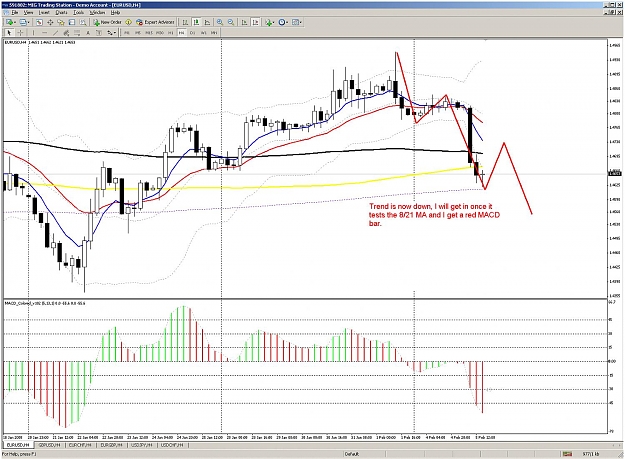625x459 pixels.
Task: Click the New Order button
Action: click(107, 22)
